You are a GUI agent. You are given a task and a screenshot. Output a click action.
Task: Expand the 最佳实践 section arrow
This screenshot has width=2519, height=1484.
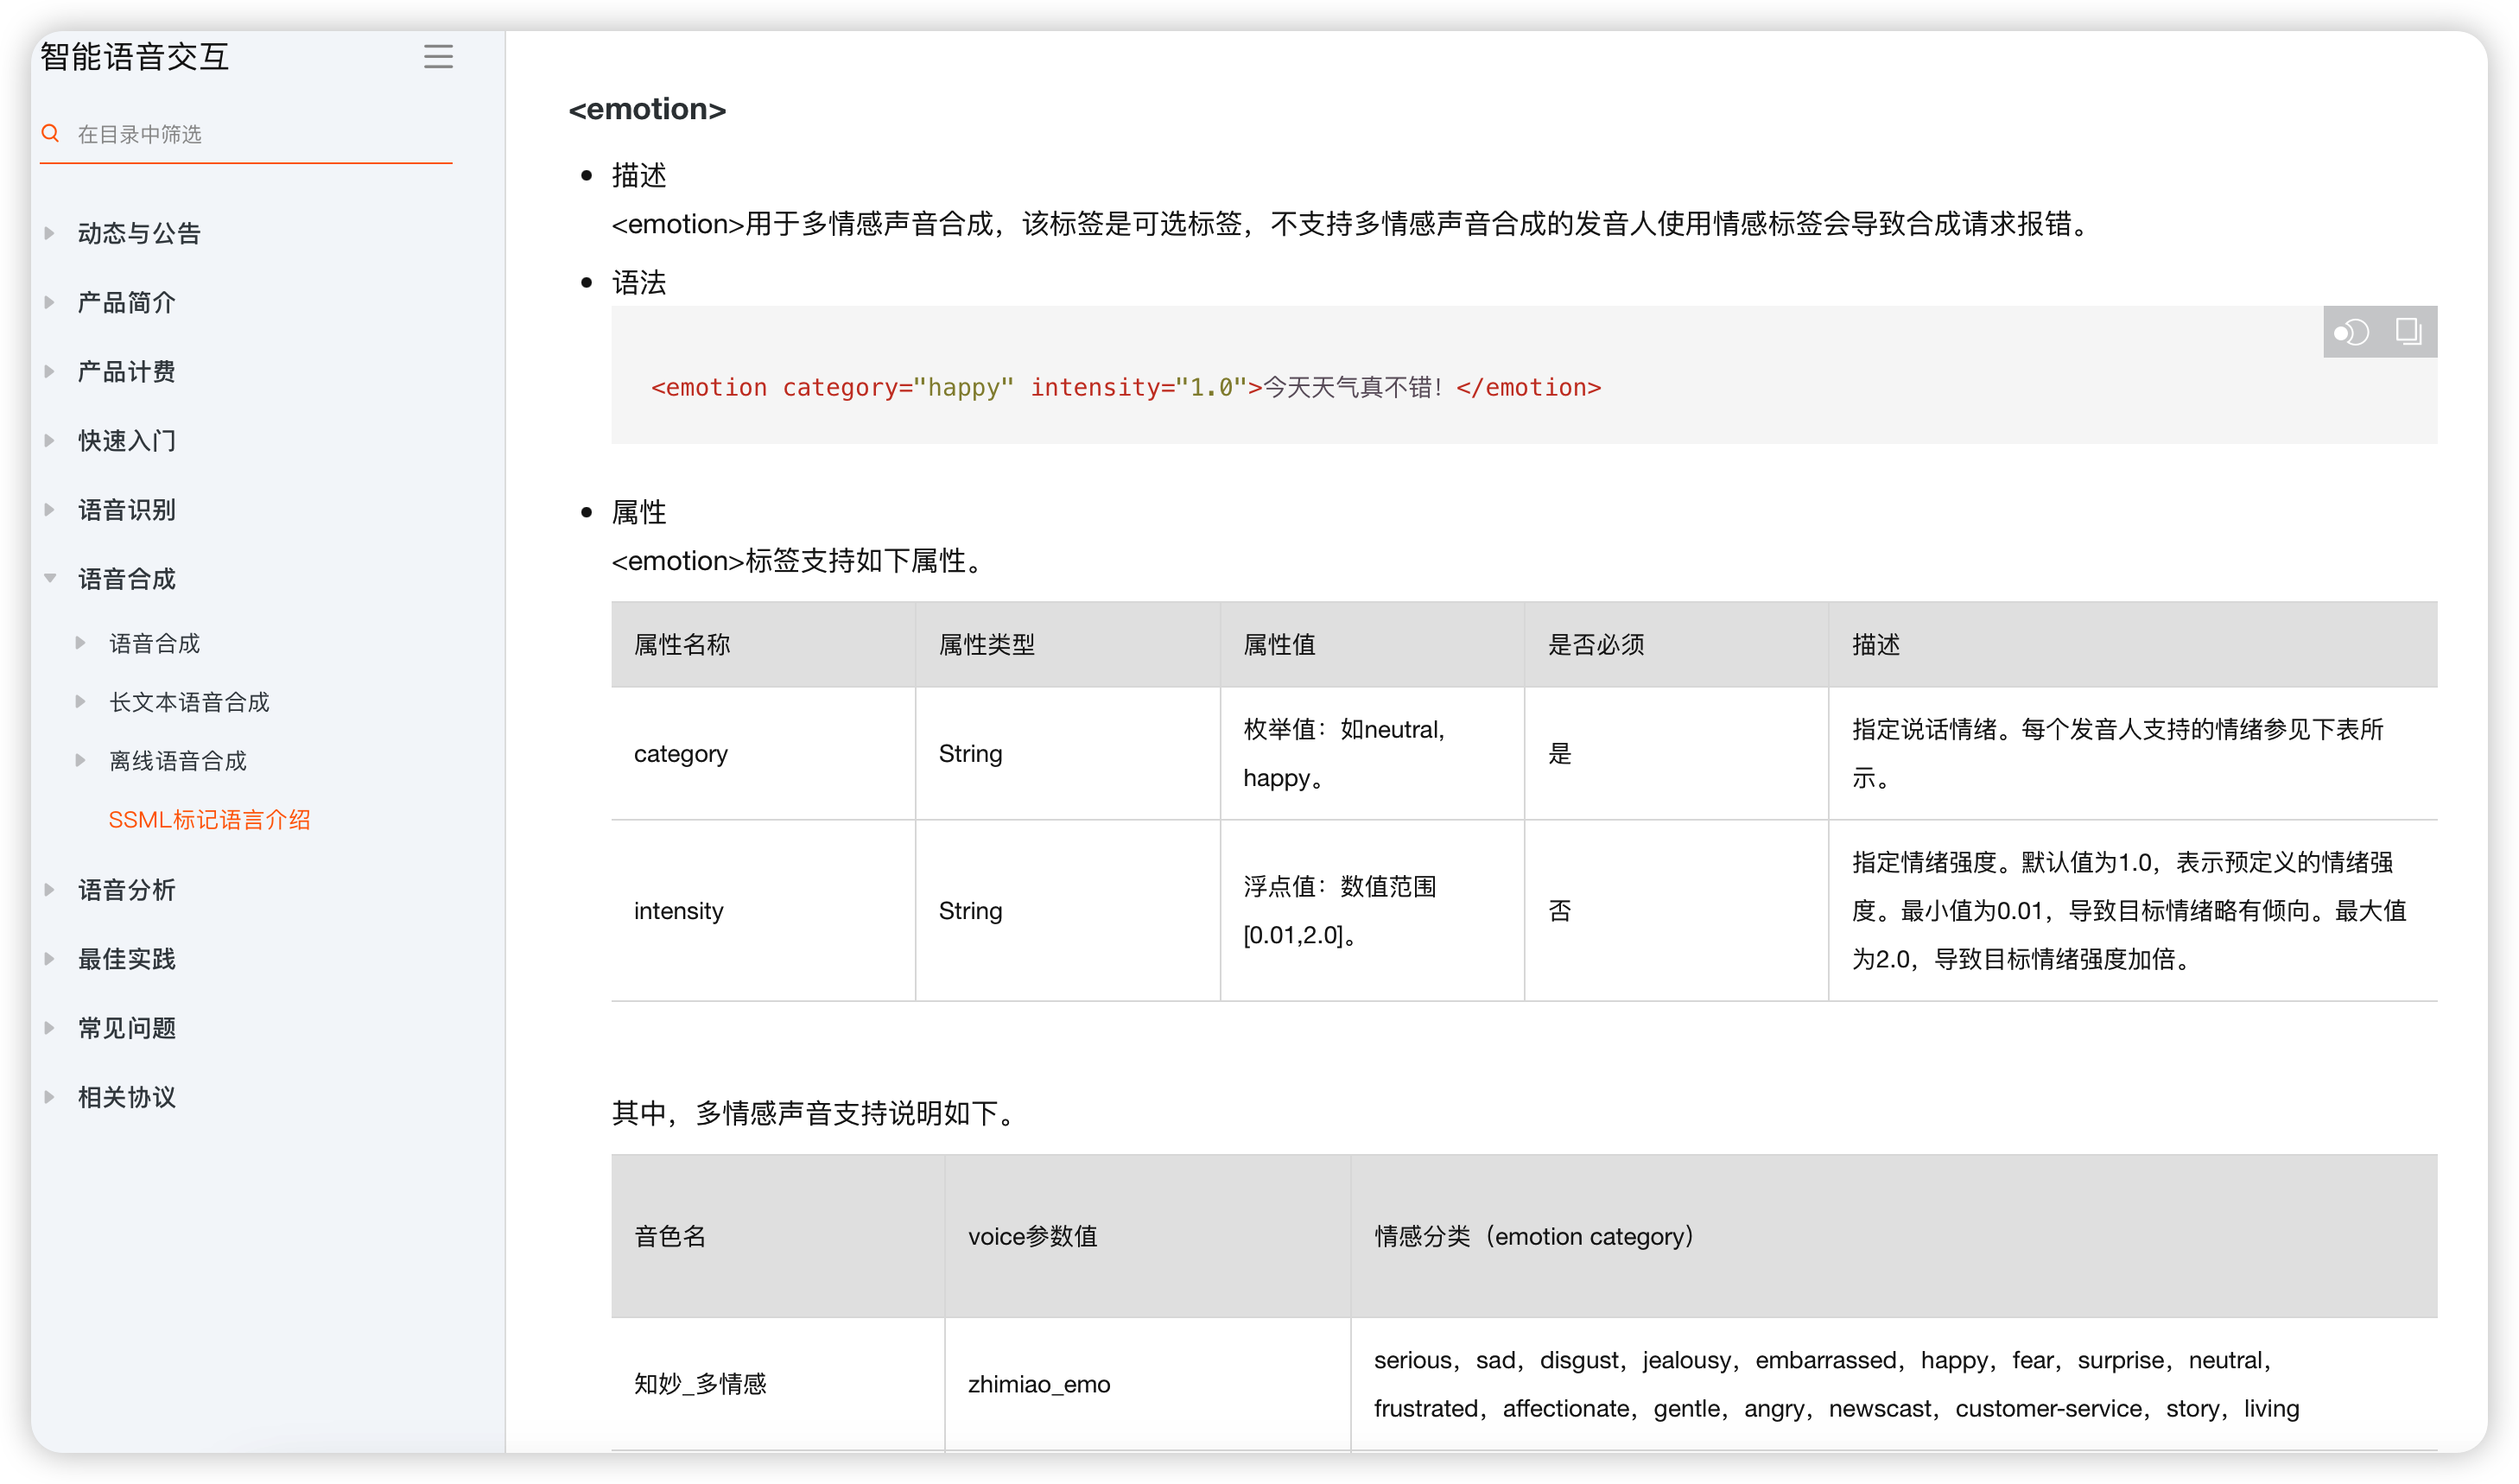coord(49,959)
